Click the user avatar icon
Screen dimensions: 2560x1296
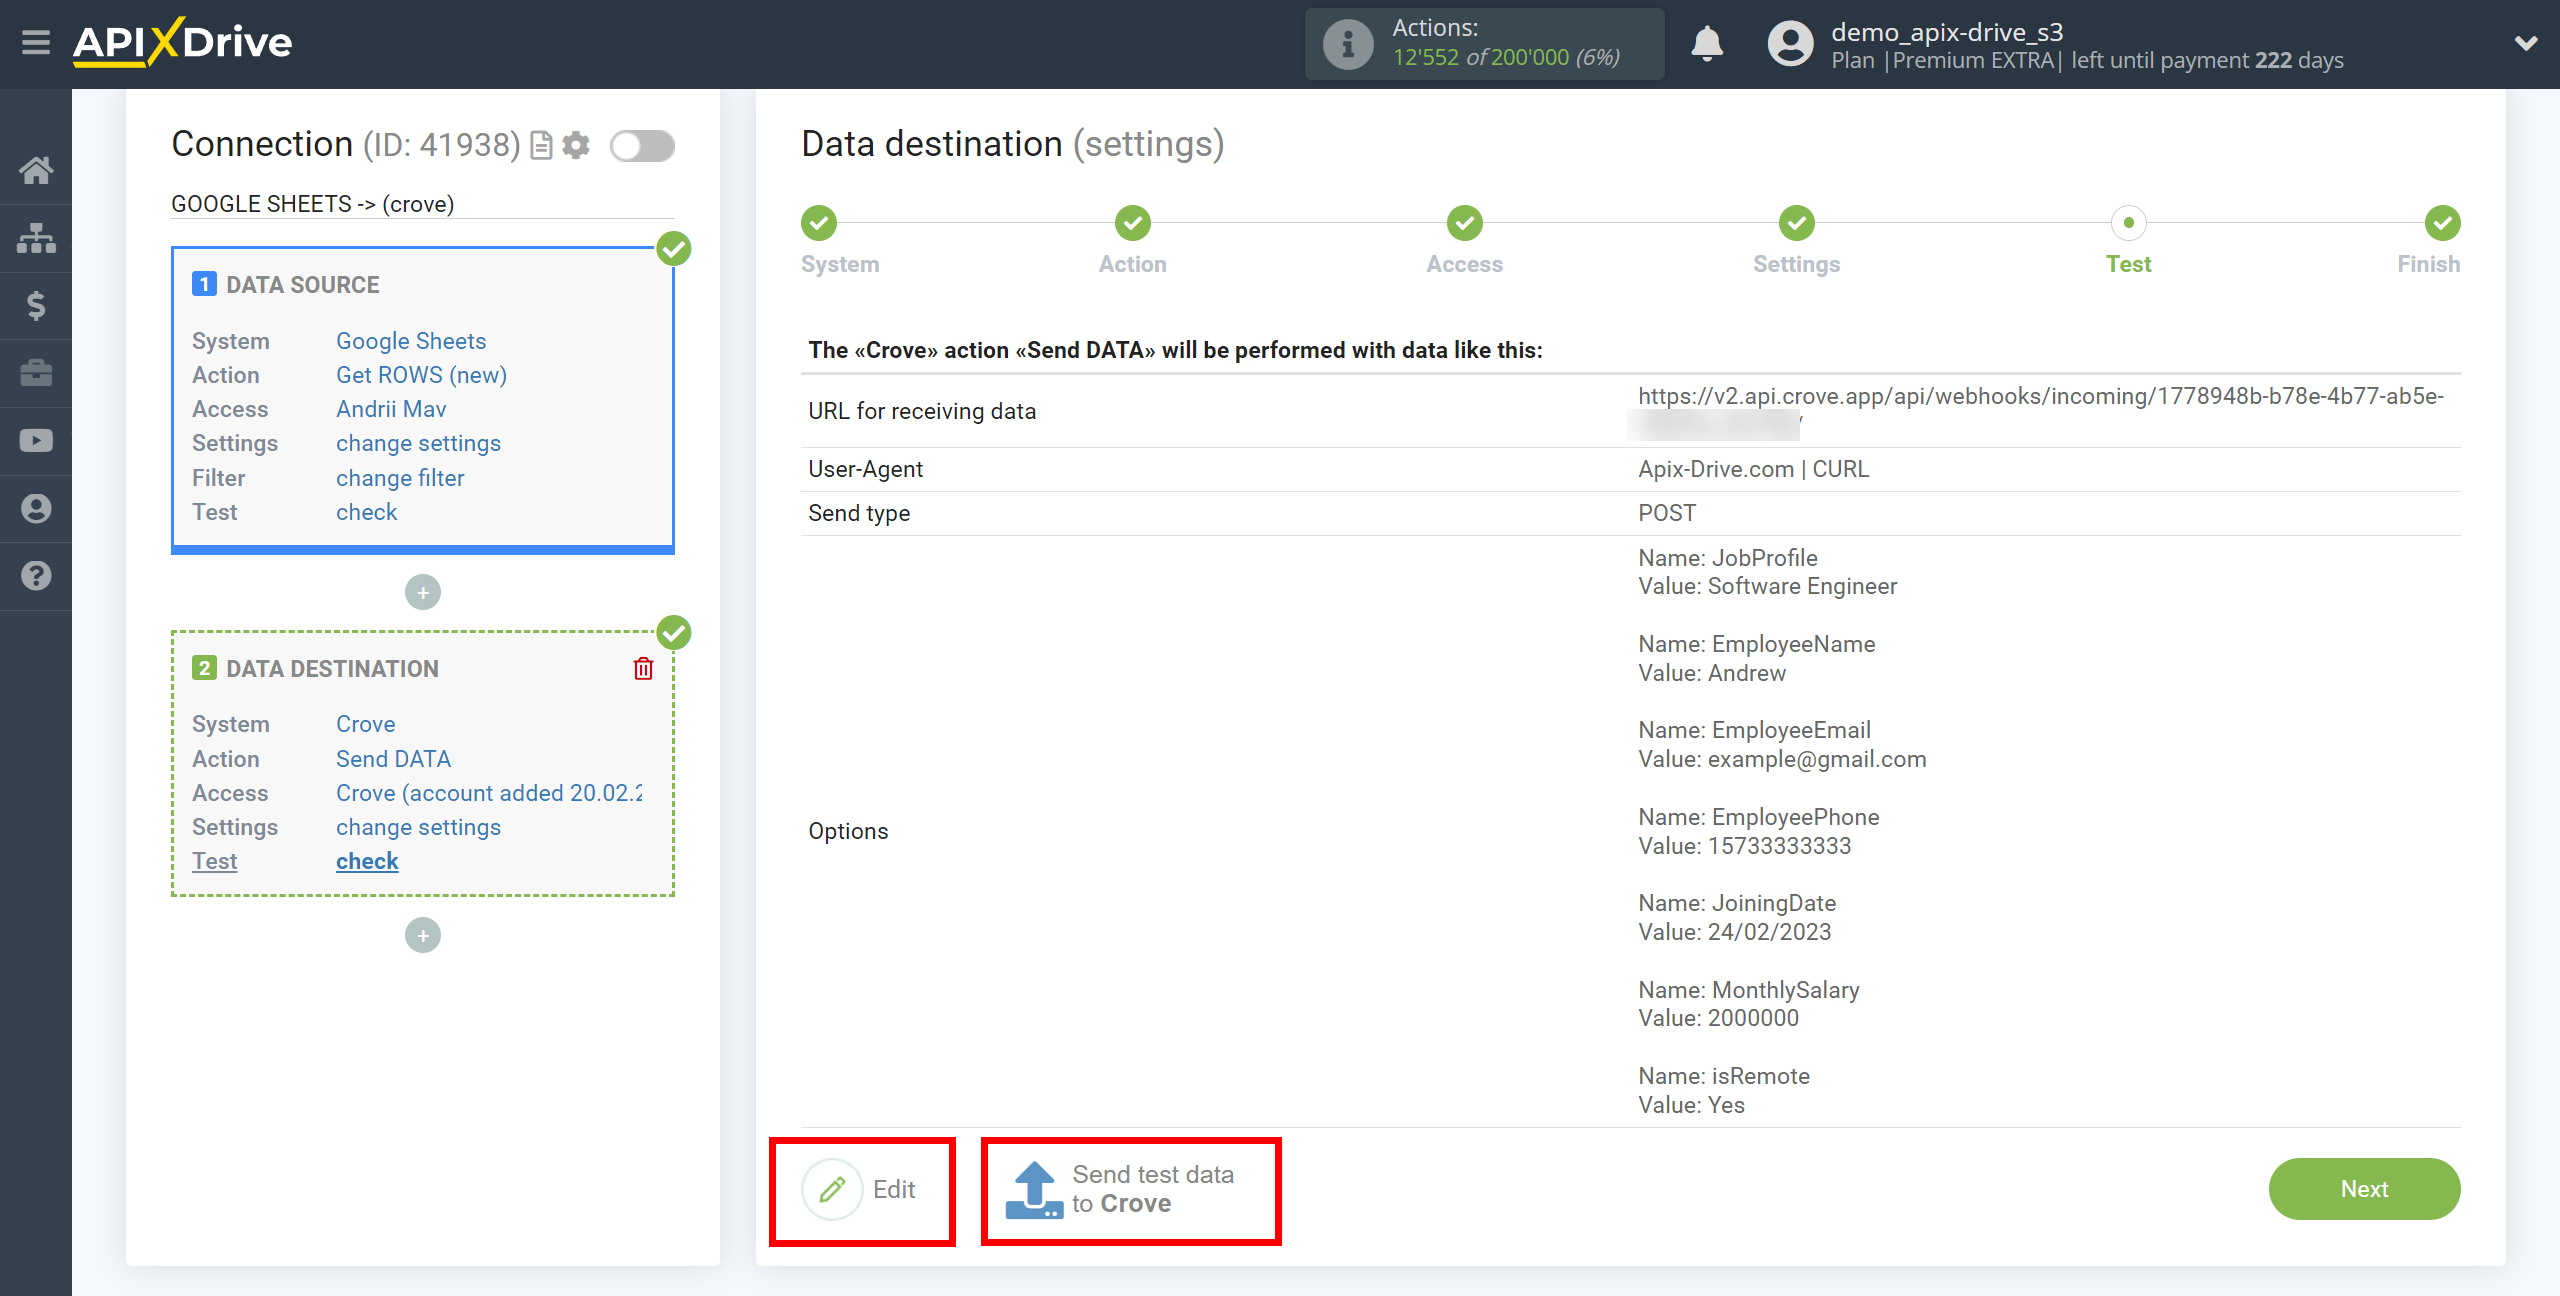coord(1790,44)
